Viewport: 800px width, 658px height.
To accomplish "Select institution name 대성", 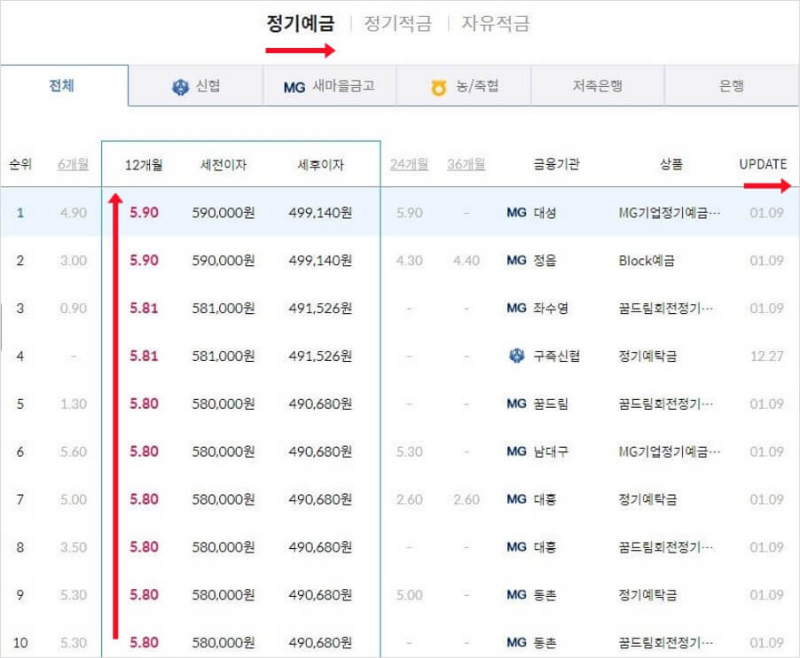I will 545,213.
